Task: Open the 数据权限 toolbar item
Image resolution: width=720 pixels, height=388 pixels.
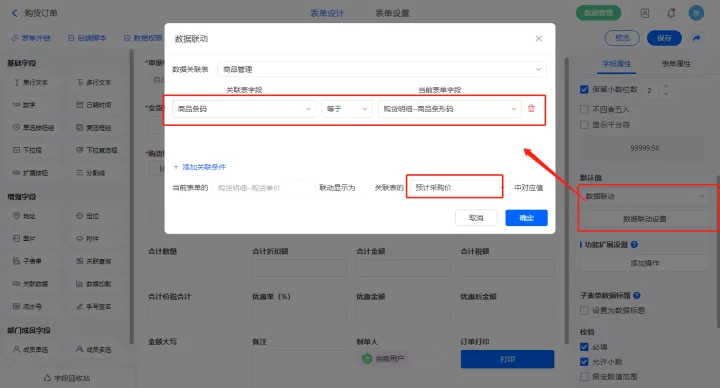Action: coord(143,38)
